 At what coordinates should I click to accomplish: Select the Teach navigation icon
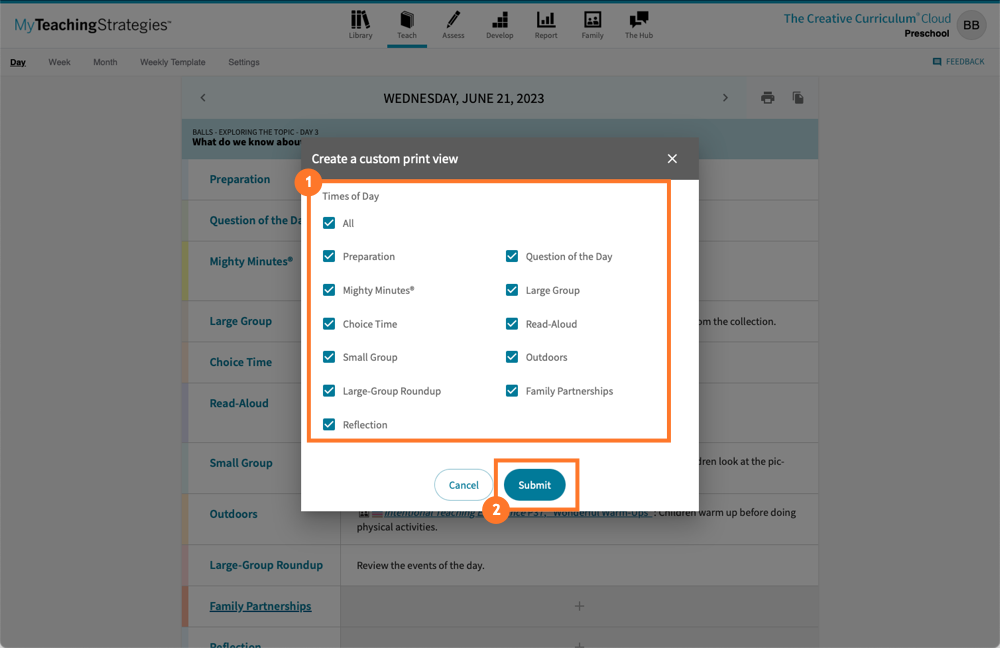click(x=407, y=24)
